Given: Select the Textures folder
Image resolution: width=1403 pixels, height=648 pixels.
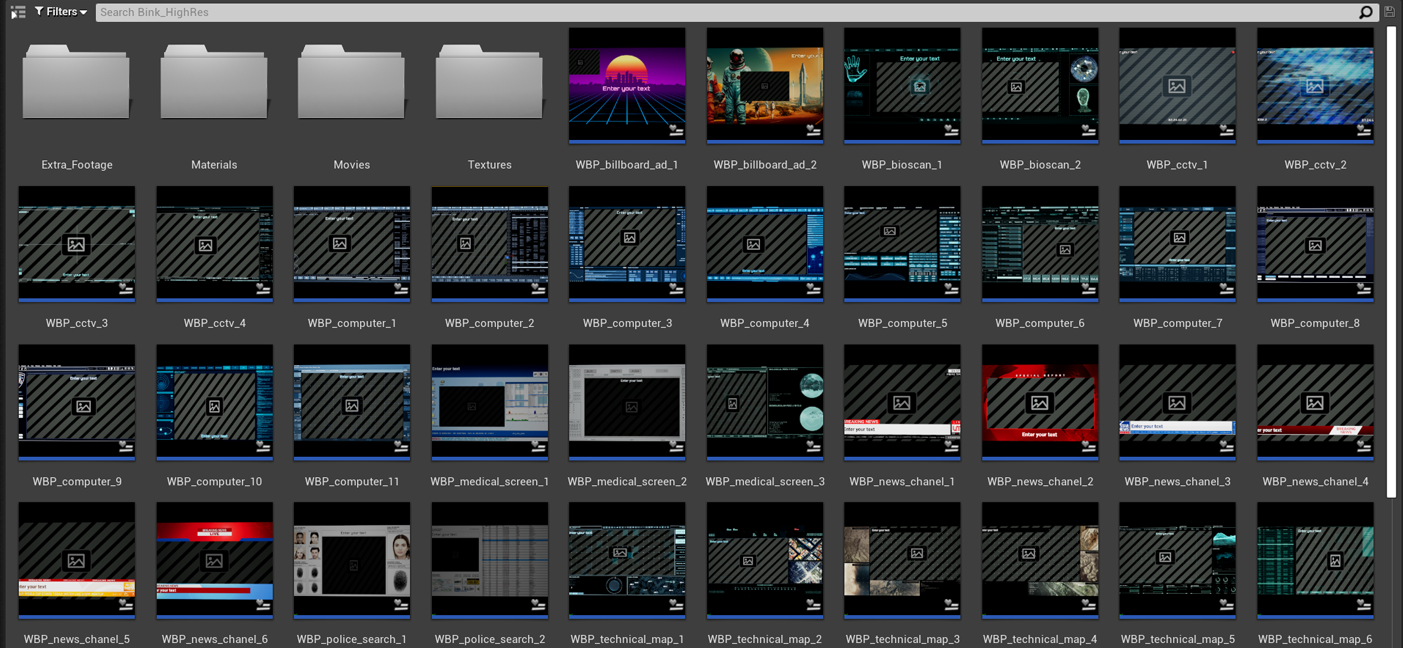Looking at the screenshot, I should 489,85.
